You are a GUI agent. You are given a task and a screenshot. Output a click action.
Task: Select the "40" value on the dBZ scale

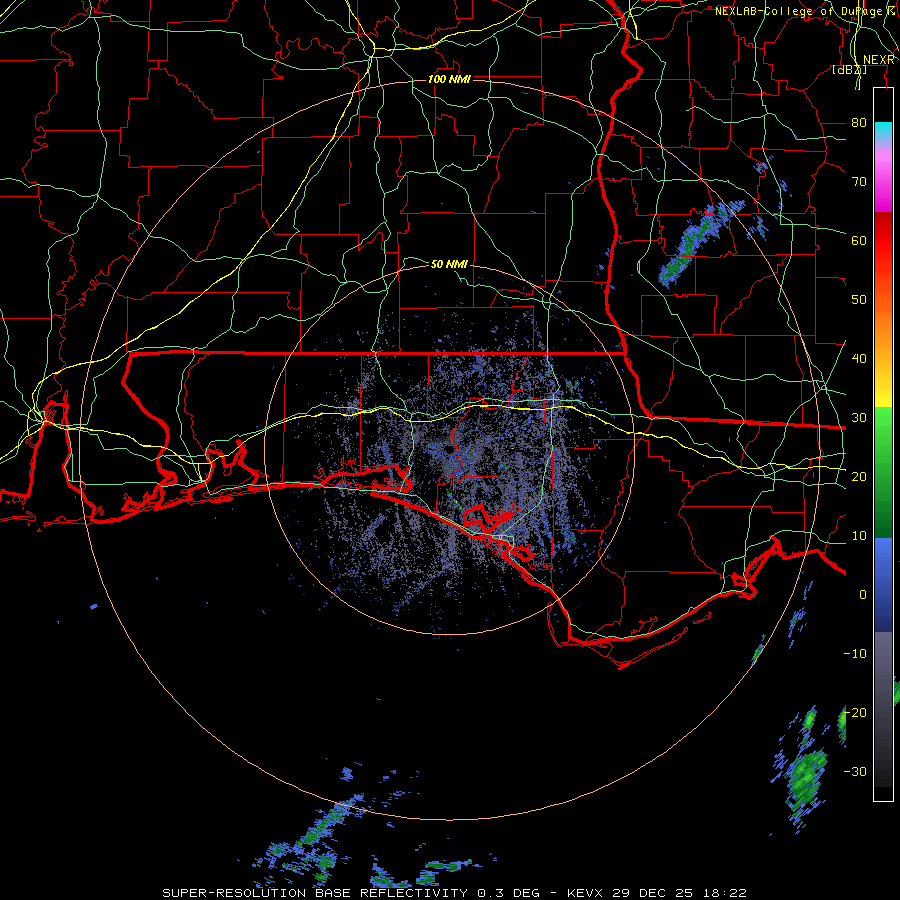859,358
